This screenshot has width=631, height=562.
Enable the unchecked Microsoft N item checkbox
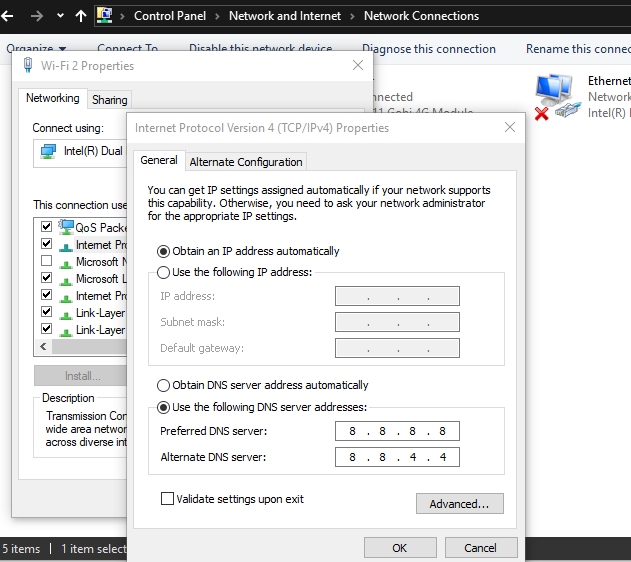tap(46, 261)
